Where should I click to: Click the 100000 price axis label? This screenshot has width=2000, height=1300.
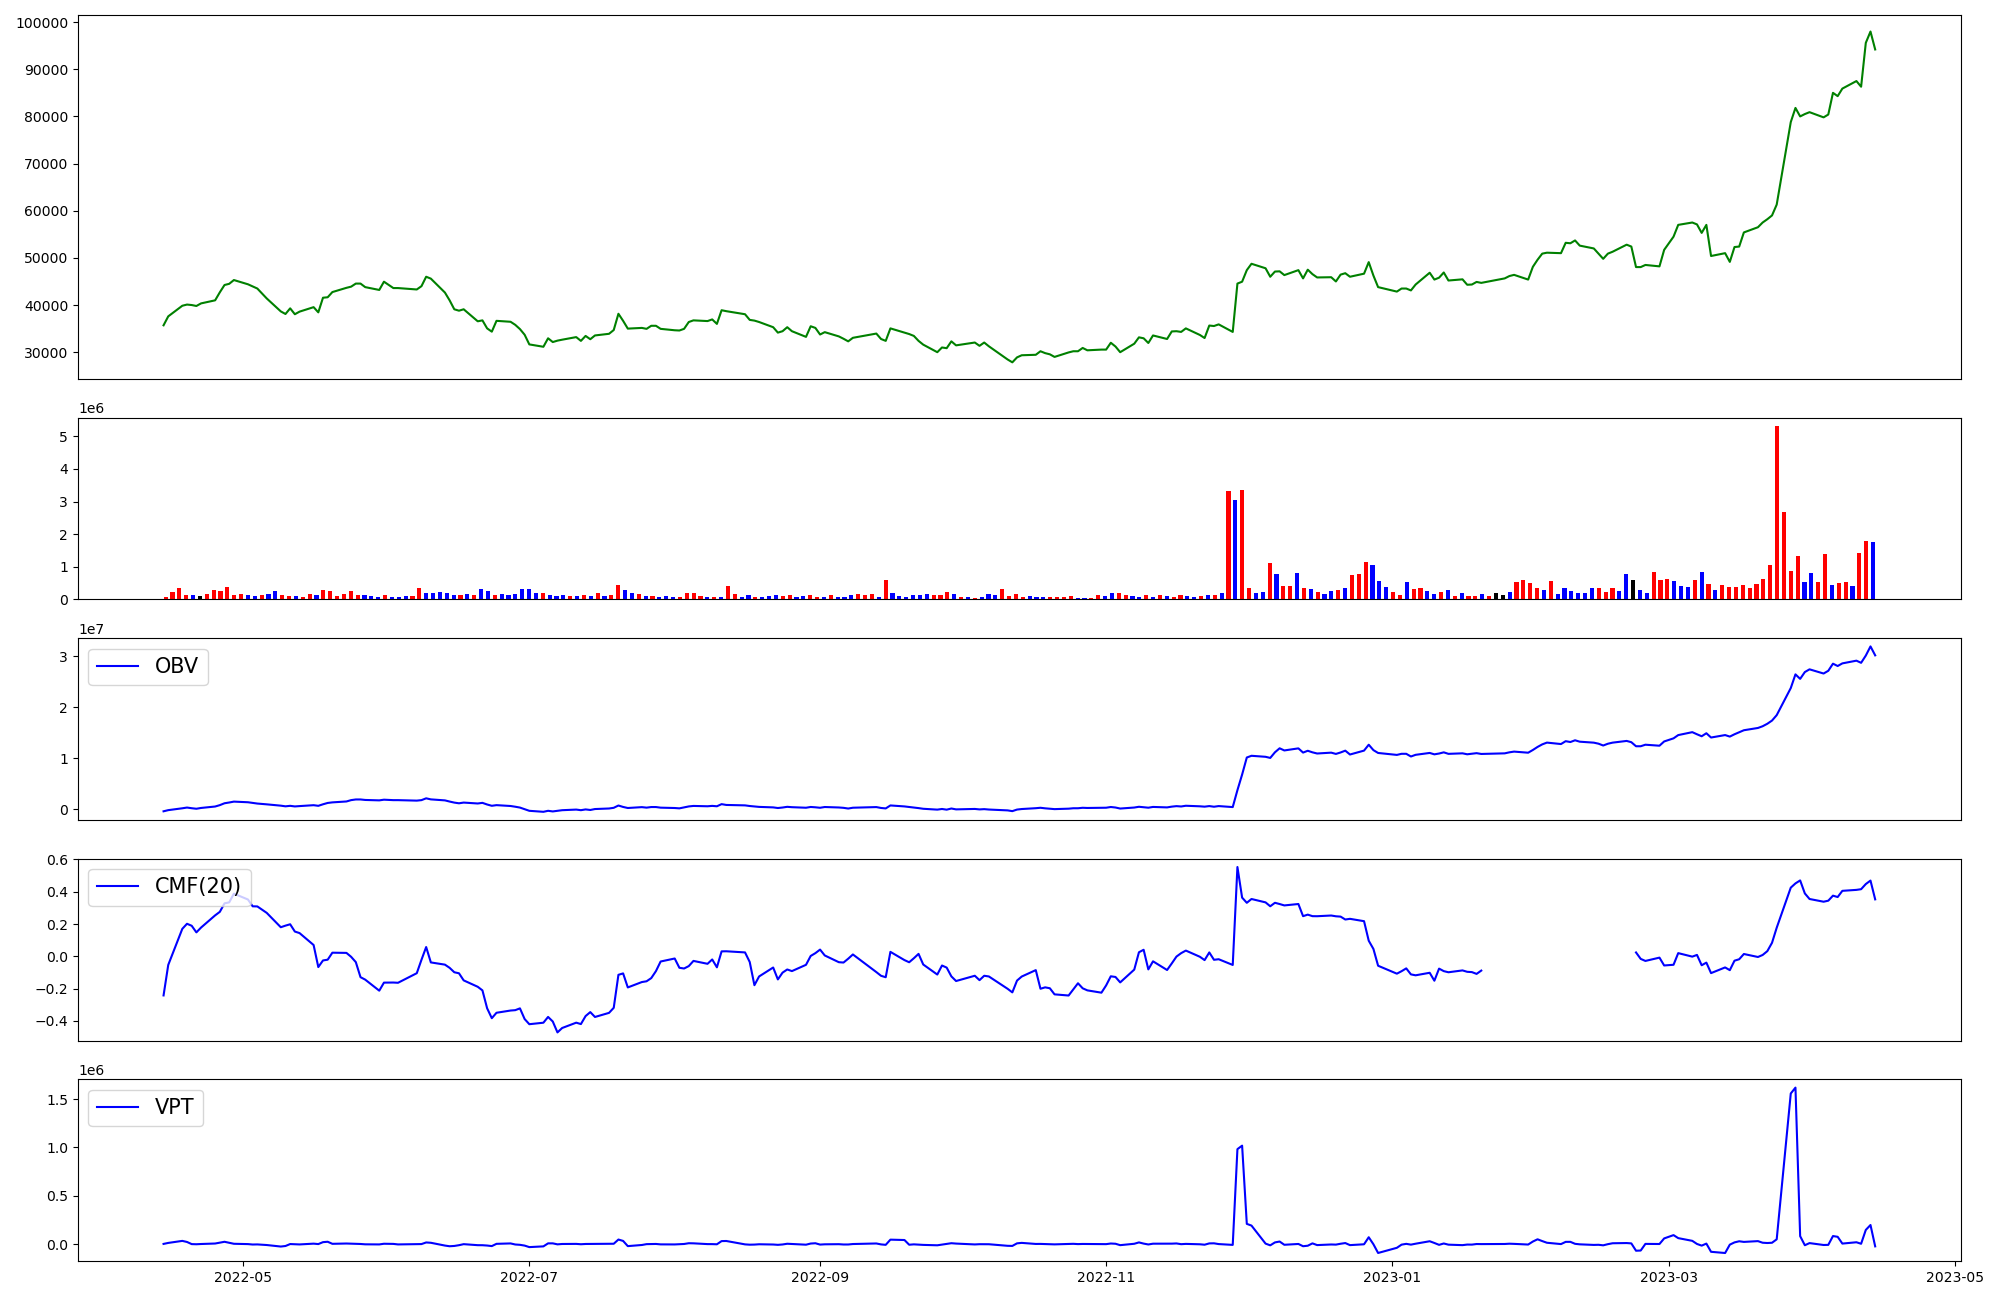click(x=42, y=23)
